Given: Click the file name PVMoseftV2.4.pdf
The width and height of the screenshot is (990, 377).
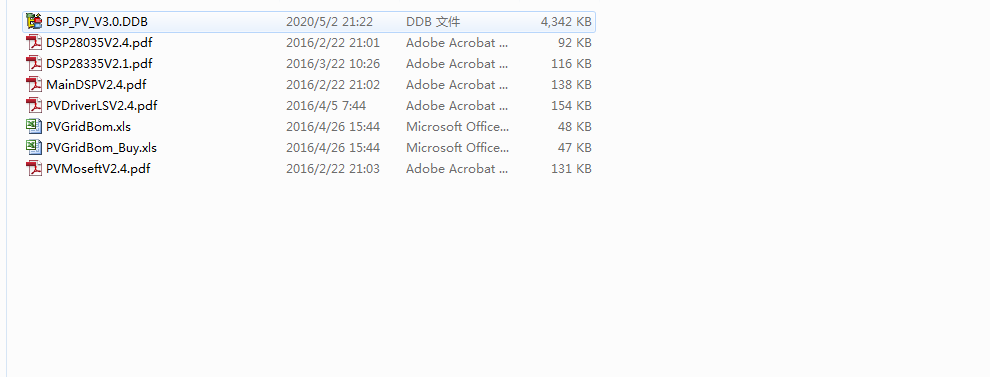Looking at the screenshot, I should (x=98, y=169).
